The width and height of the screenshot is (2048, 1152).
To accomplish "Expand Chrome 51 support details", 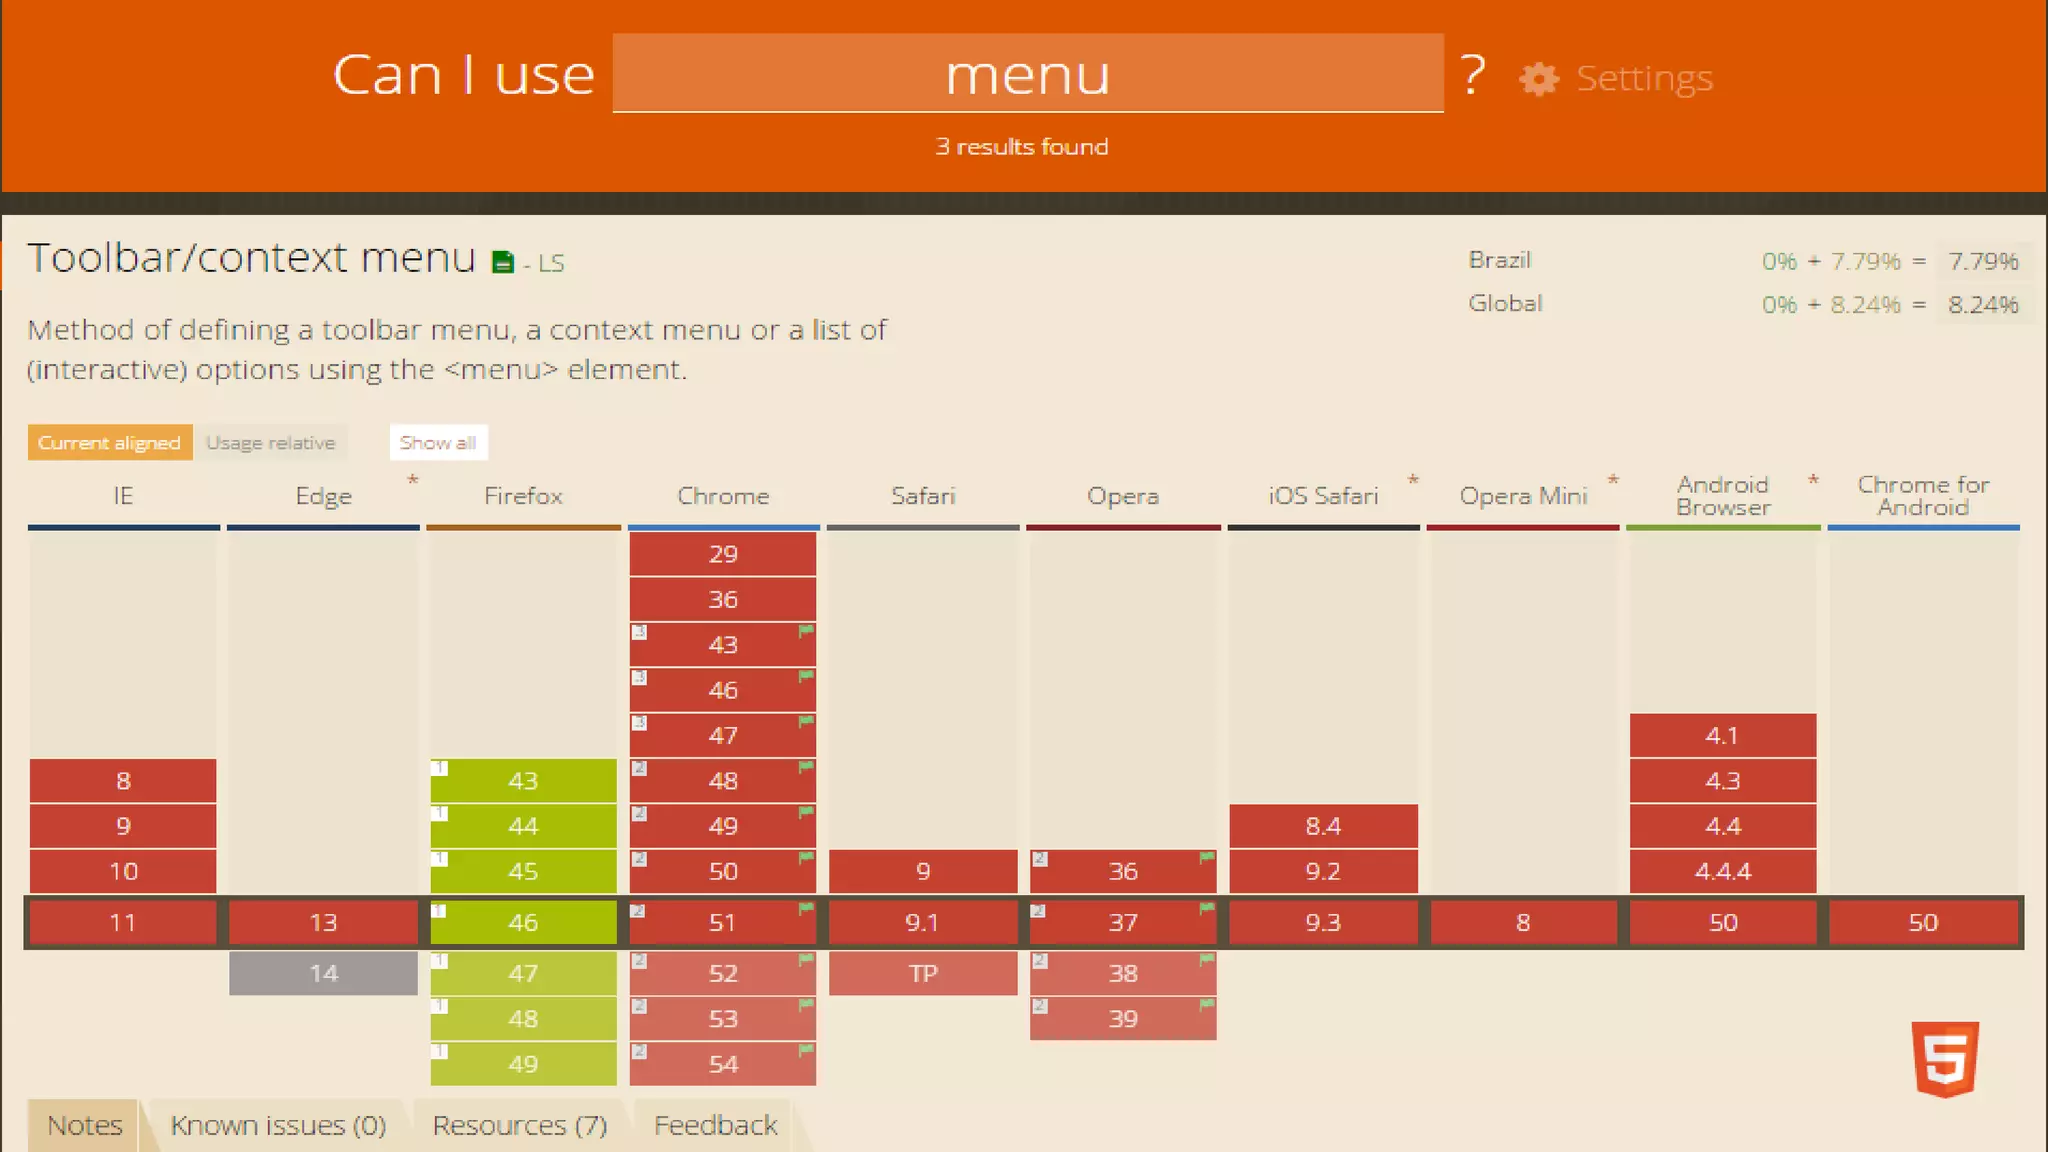I will (722, 922).
